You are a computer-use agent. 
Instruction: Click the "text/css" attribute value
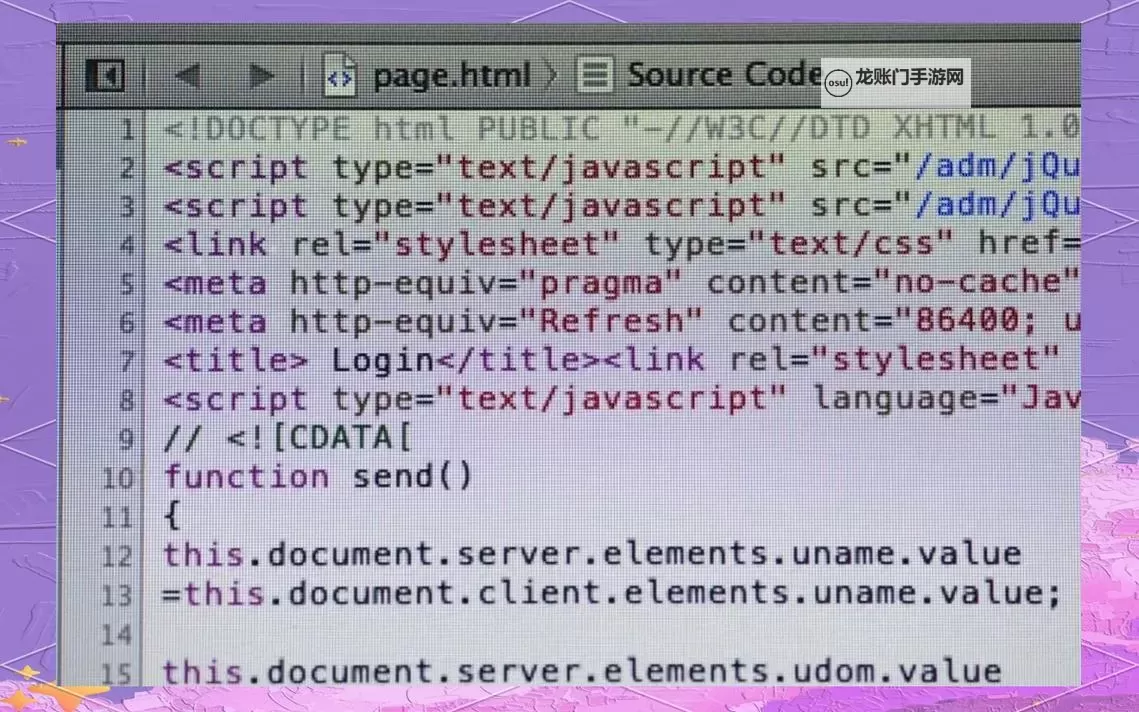795,244
